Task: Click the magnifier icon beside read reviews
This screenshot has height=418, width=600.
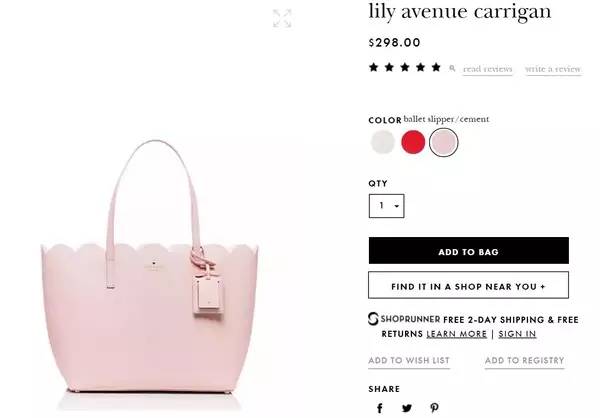Action: point(452,69)
